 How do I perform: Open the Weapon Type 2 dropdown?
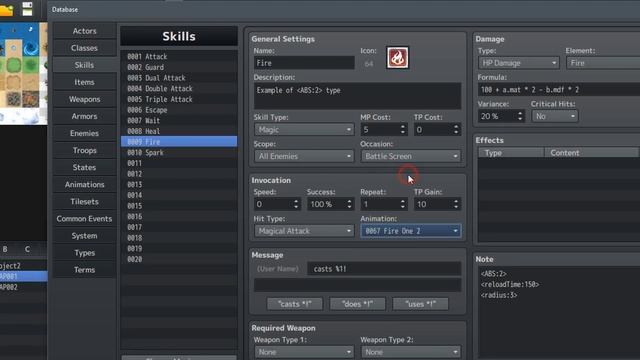pyautogui.click(x=411, y=352)
